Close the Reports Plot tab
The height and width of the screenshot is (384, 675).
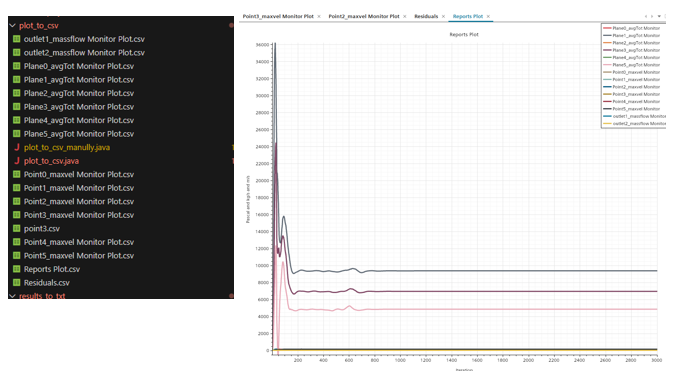point(488,16)
